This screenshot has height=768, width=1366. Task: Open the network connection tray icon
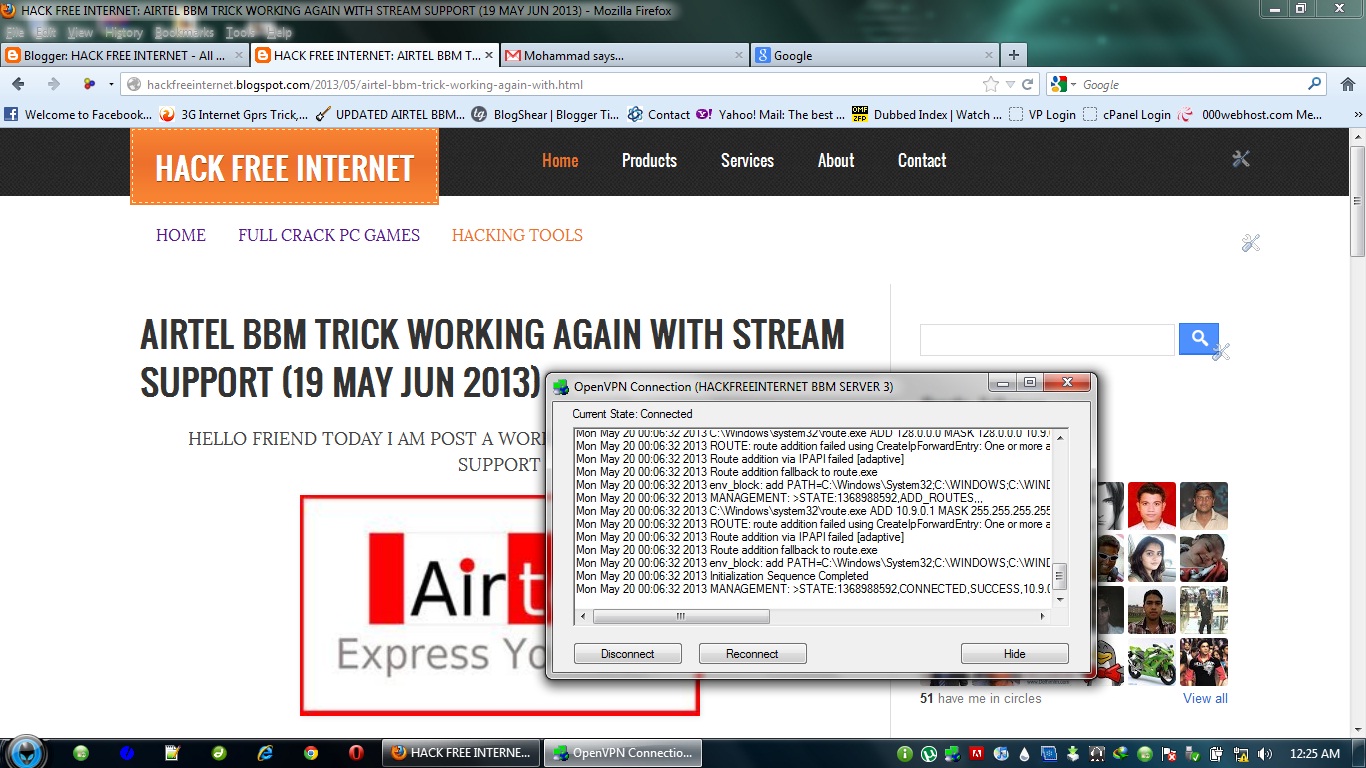pos(1240,754)
